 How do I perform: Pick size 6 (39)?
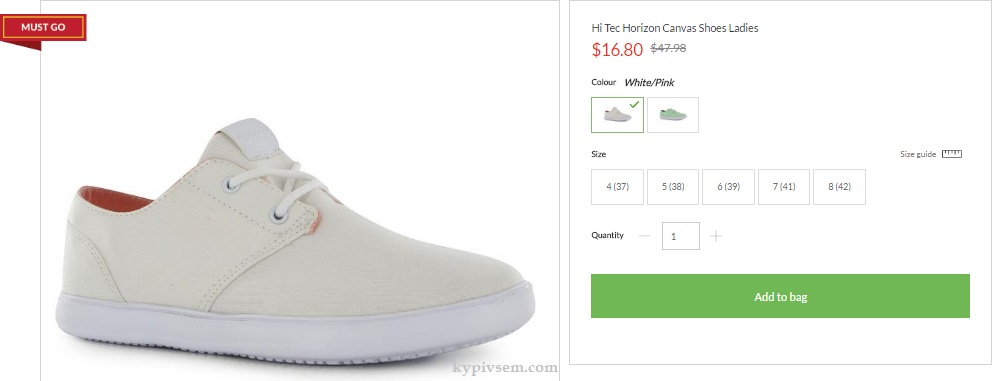728,187
